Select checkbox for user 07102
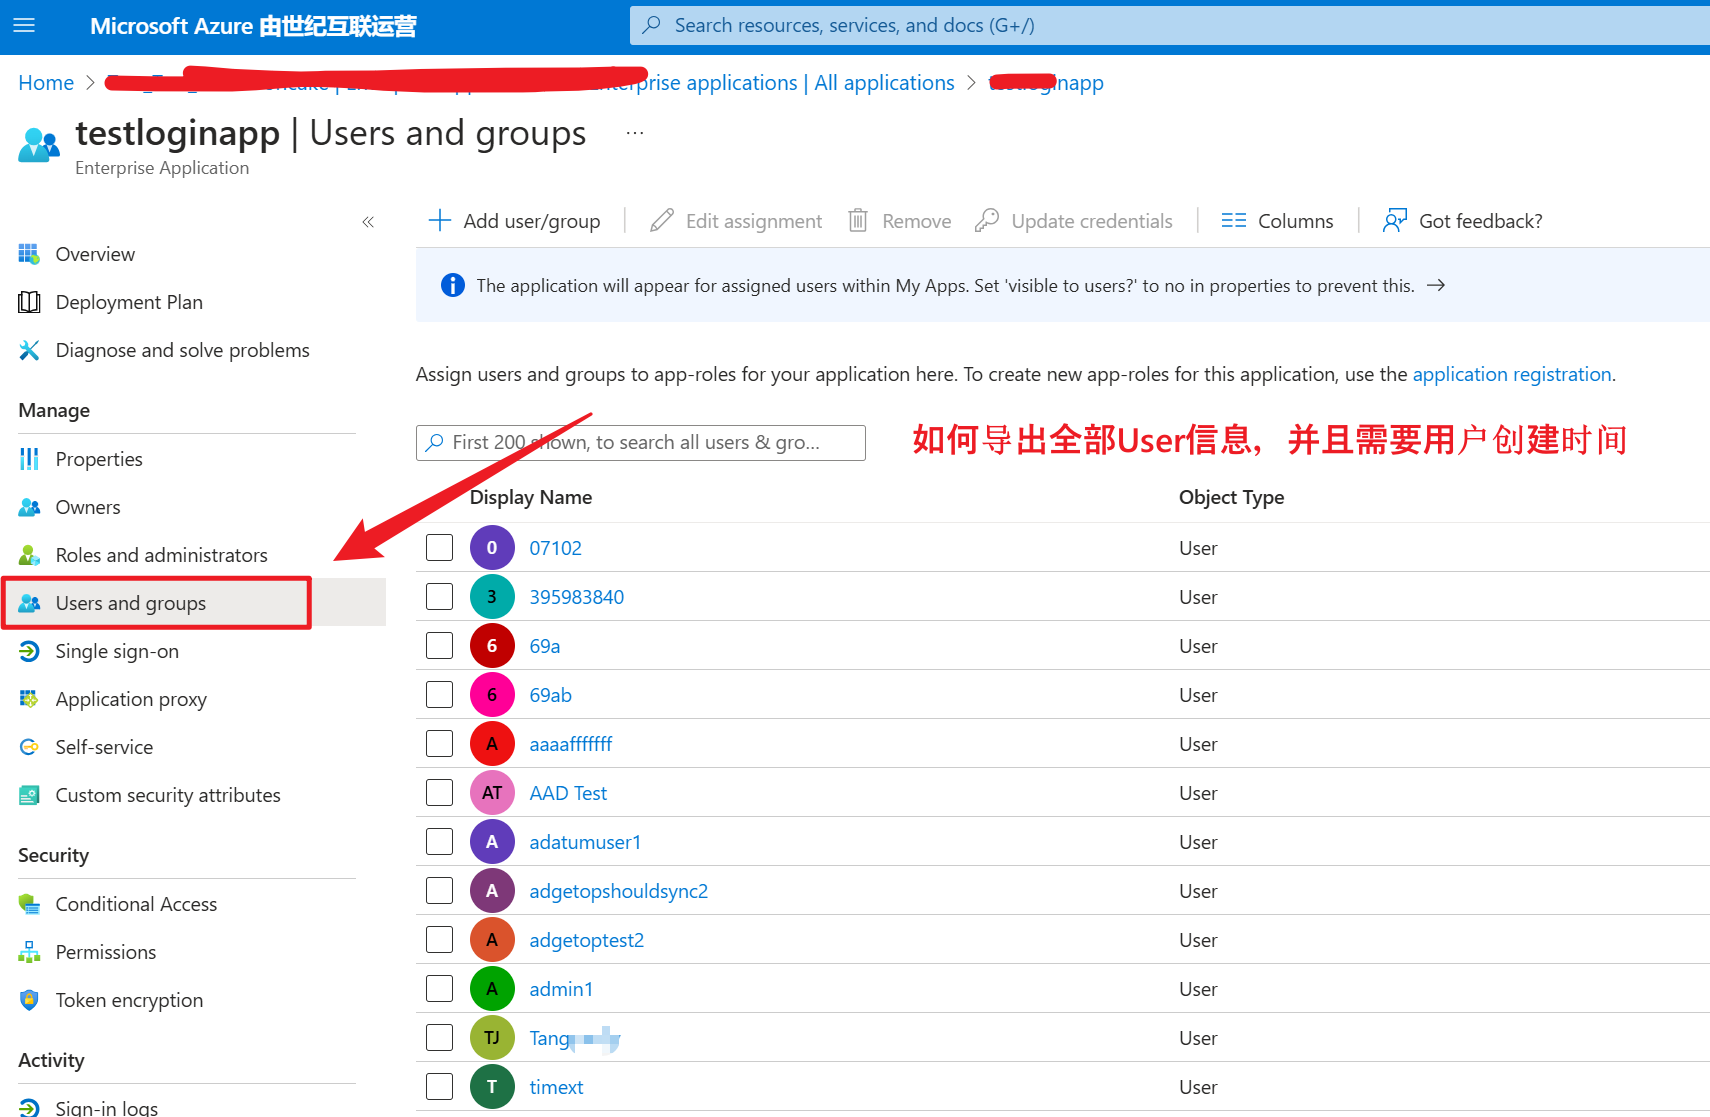 coord(439,548)
